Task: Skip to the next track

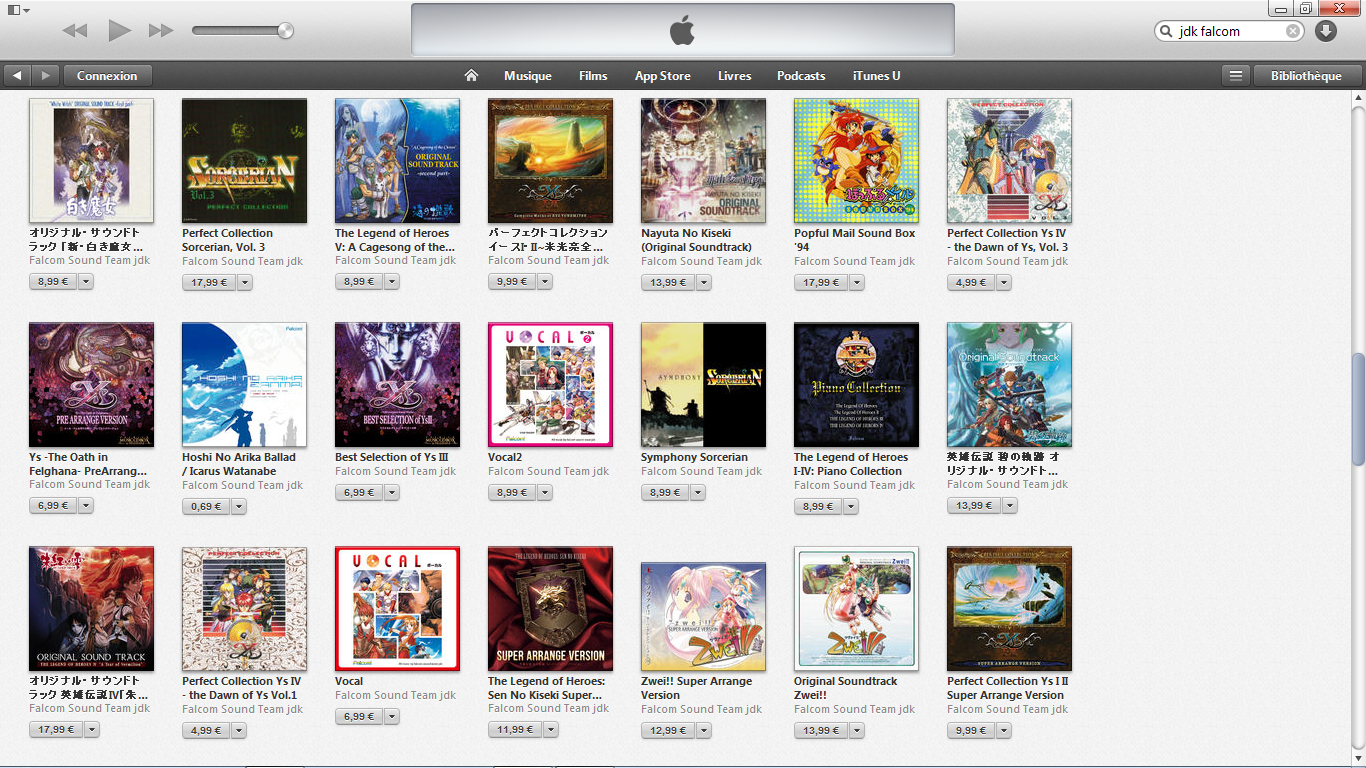Action: tap(161, 31)
